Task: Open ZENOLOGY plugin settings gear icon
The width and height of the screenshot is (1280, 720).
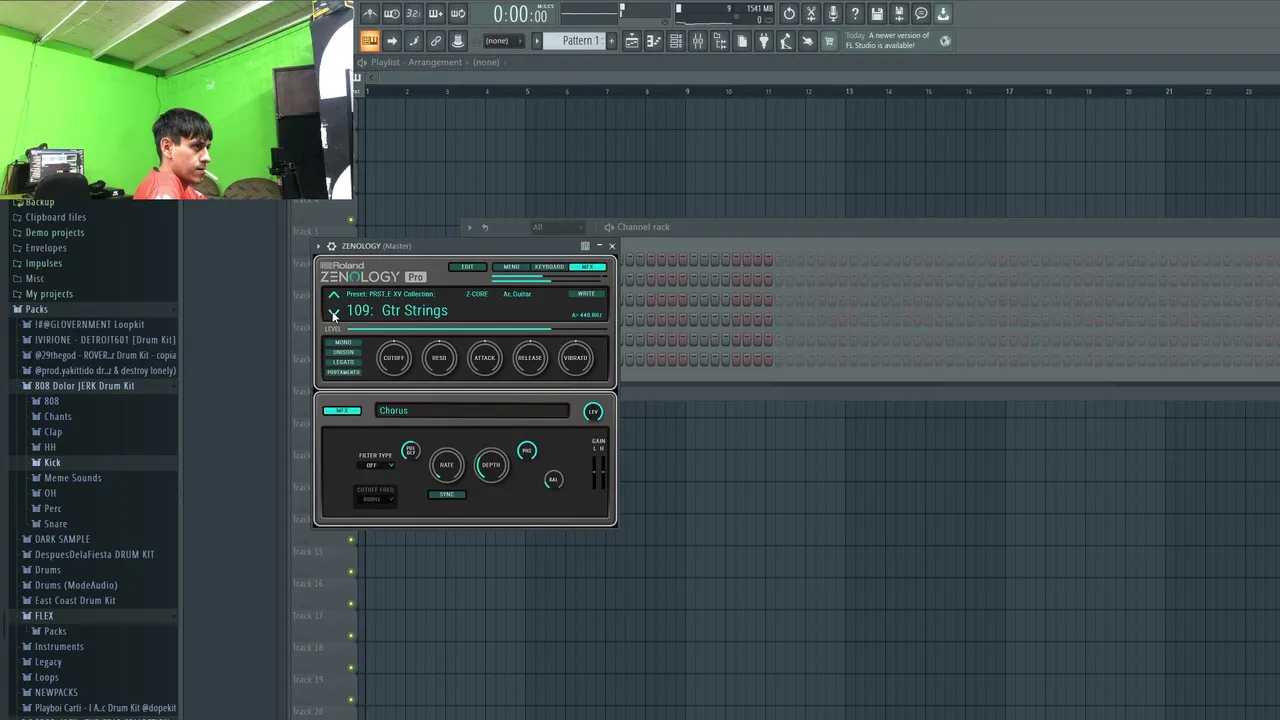Action: coord(331,246)
